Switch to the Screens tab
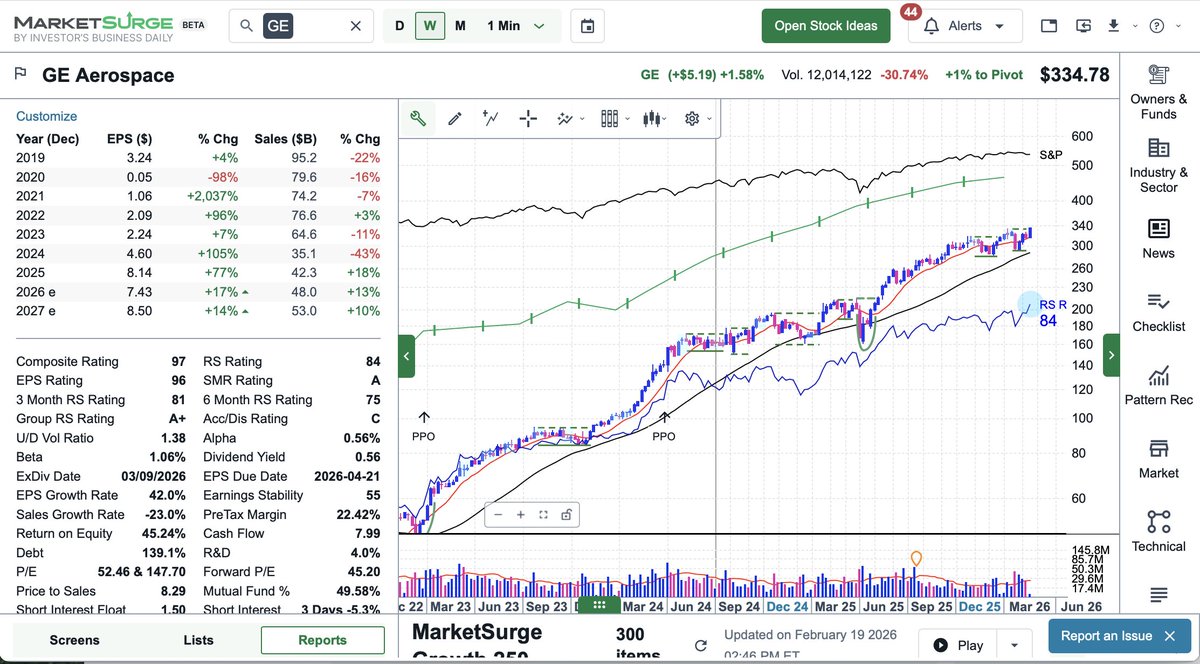The width and height of the screenshot is (1200, 664). click(x=75, y=640)
